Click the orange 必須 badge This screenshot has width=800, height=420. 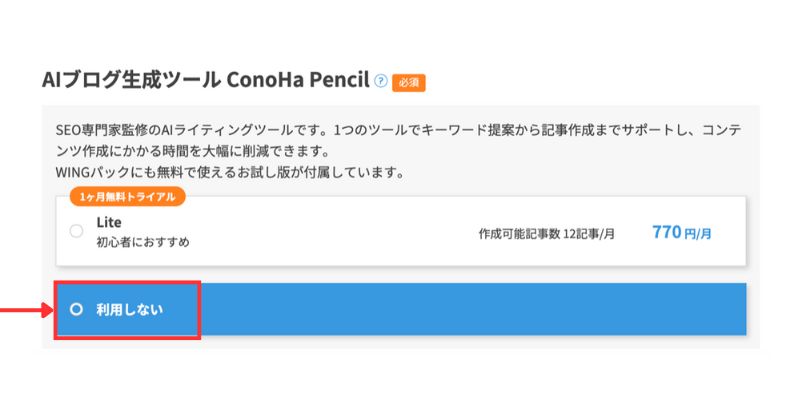tap(409, 82)
